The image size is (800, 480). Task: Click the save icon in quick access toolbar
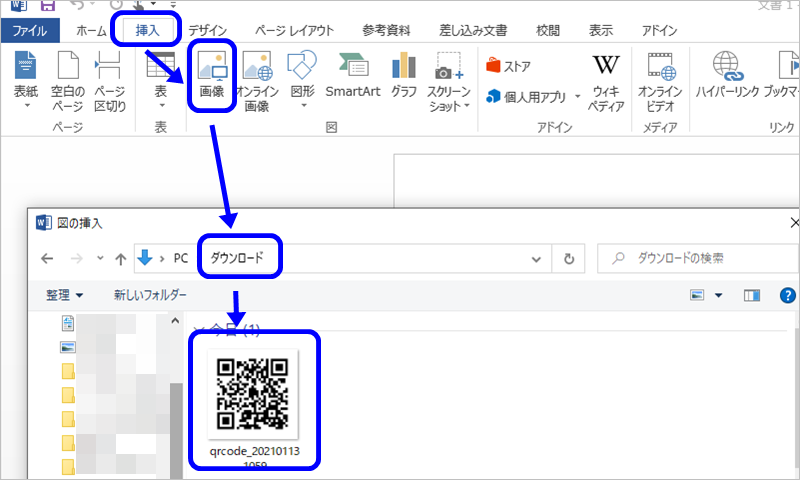(x=47, y=5)
